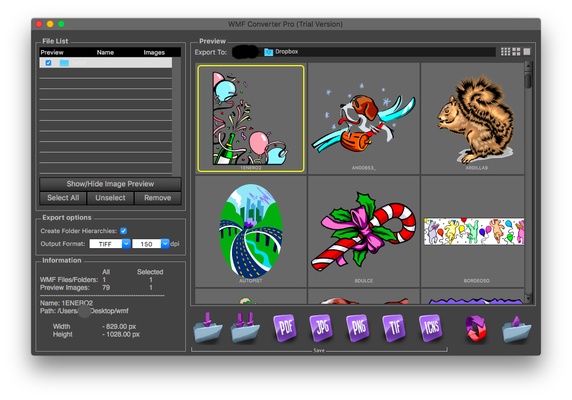Screen dimensions: 572x400
Task: Save as PNG using the PNG icon
Action: tap(358, 327)
